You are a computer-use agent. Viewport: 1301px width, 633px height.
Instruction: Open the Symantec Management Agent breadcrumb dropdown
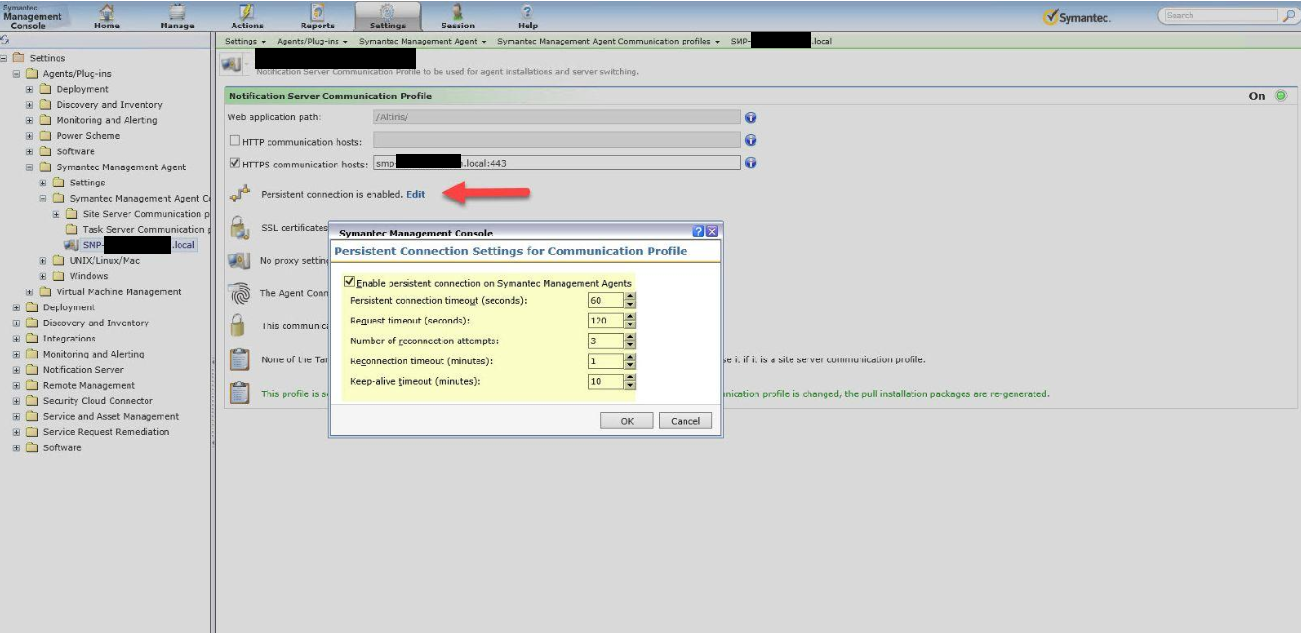coord(484,42)
